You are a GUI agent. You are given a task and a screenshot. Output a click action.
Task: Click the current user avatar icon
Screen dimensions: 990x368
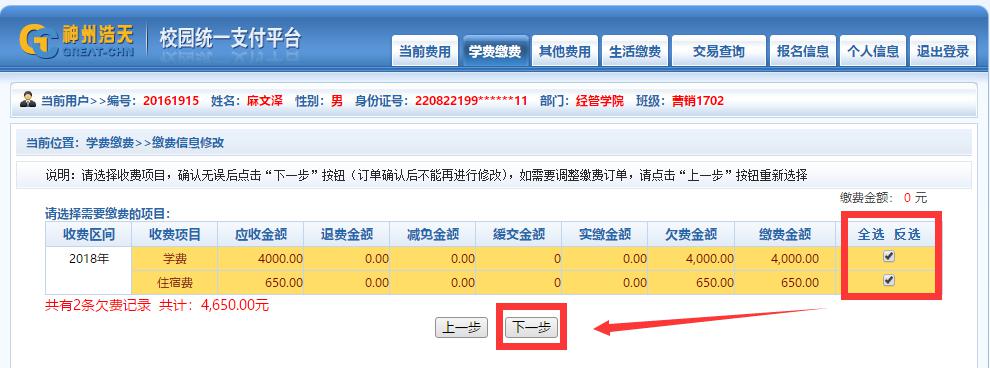click(28, 99)
